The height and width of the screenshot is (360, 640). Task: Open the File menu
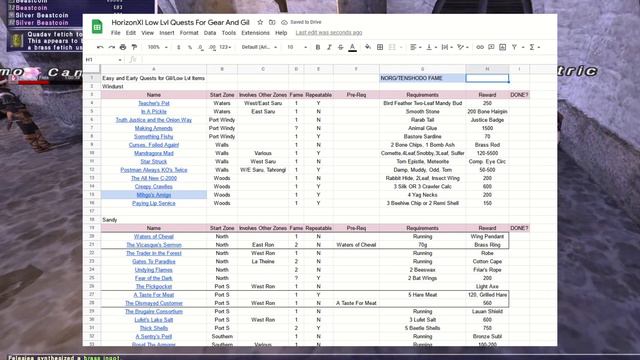coord(116,33)
